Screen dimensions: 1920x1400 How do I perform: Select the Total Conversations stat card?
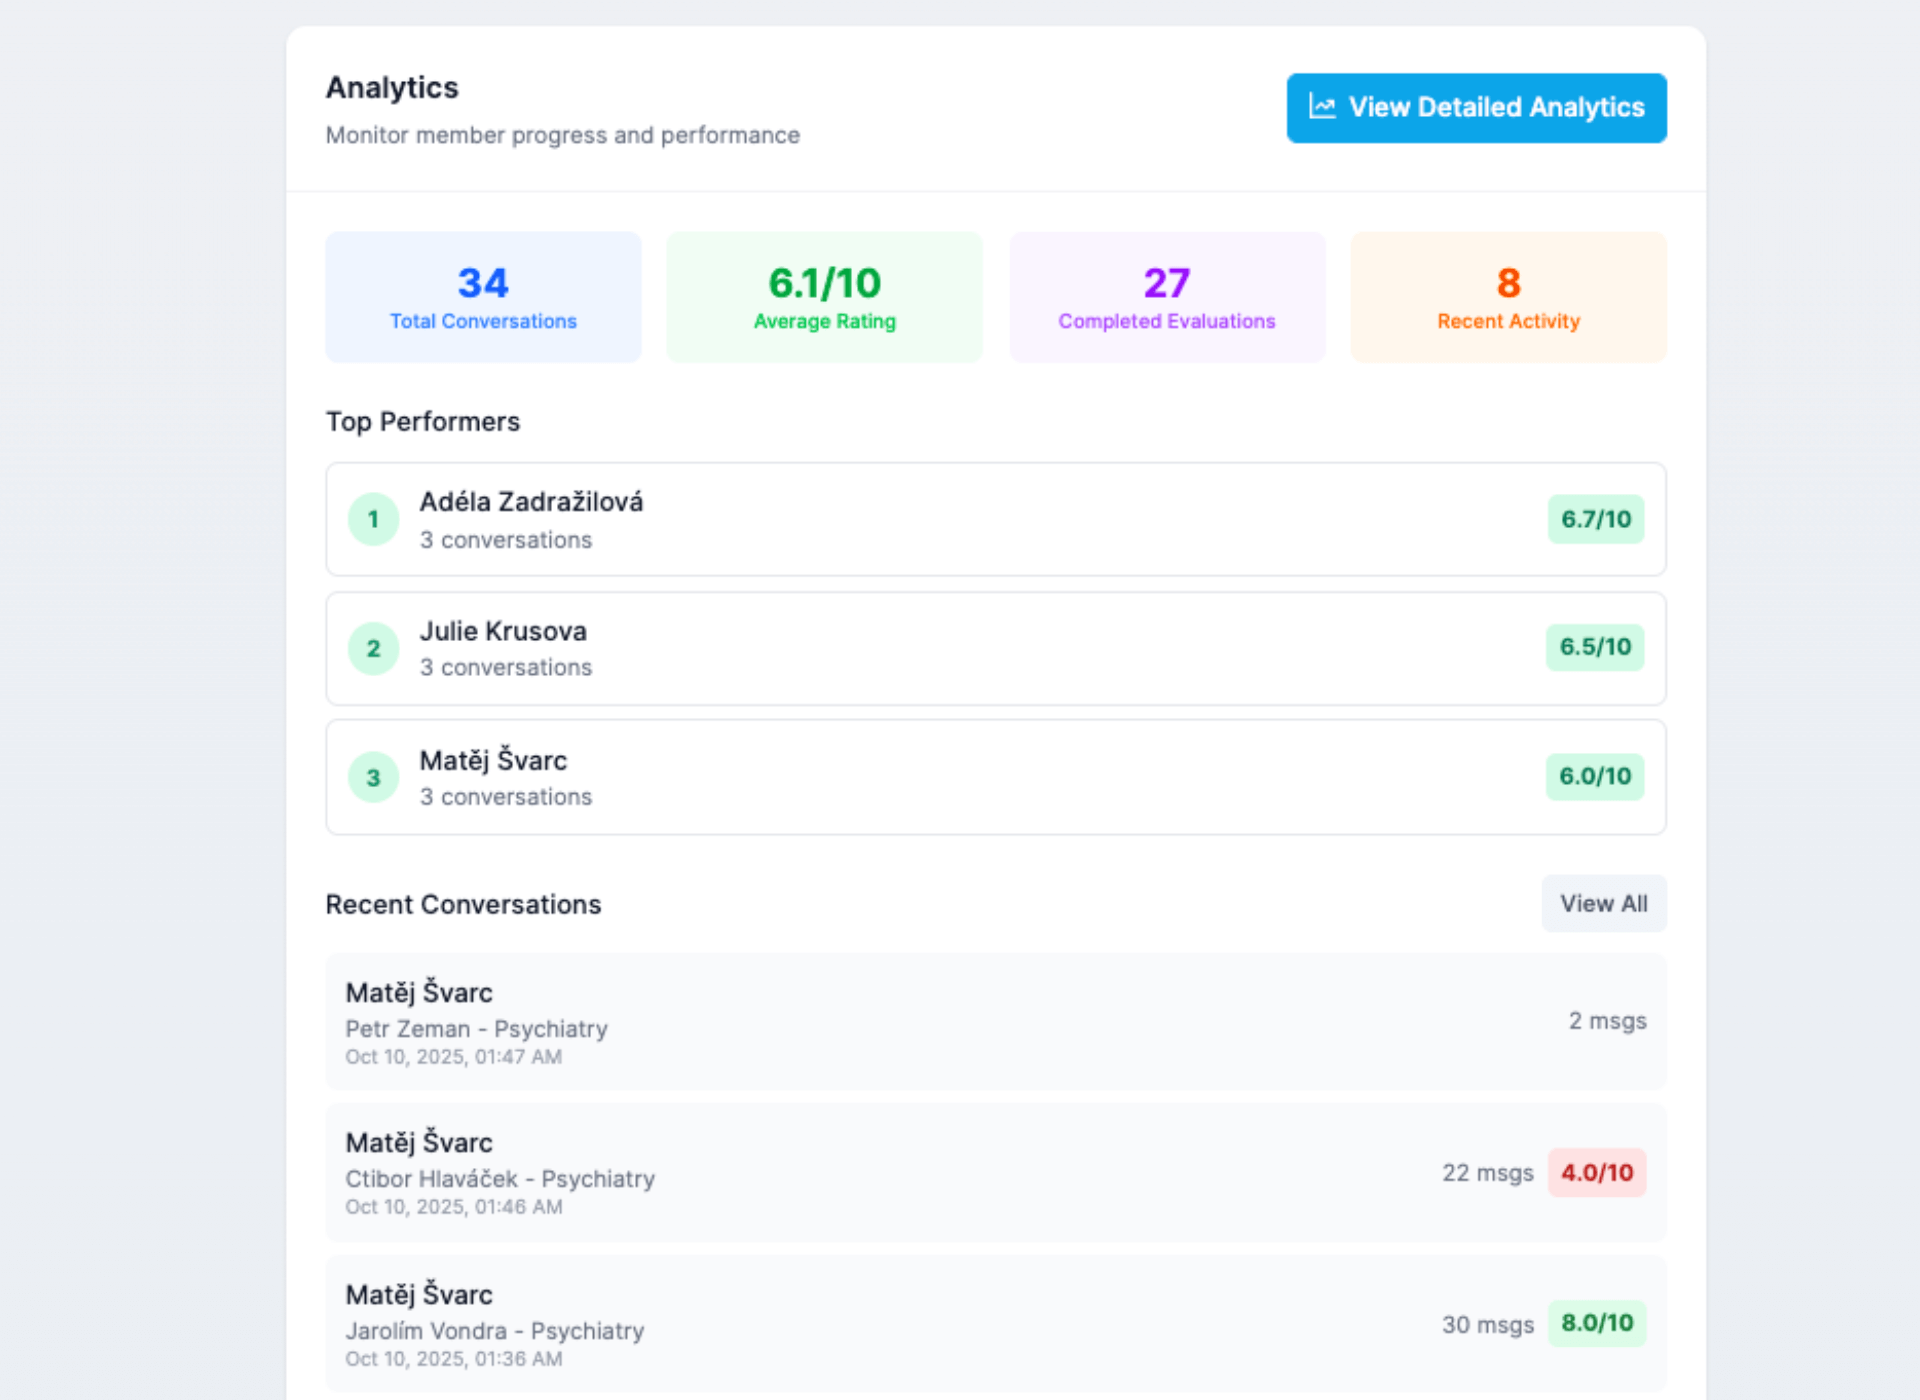coord(483,296)
